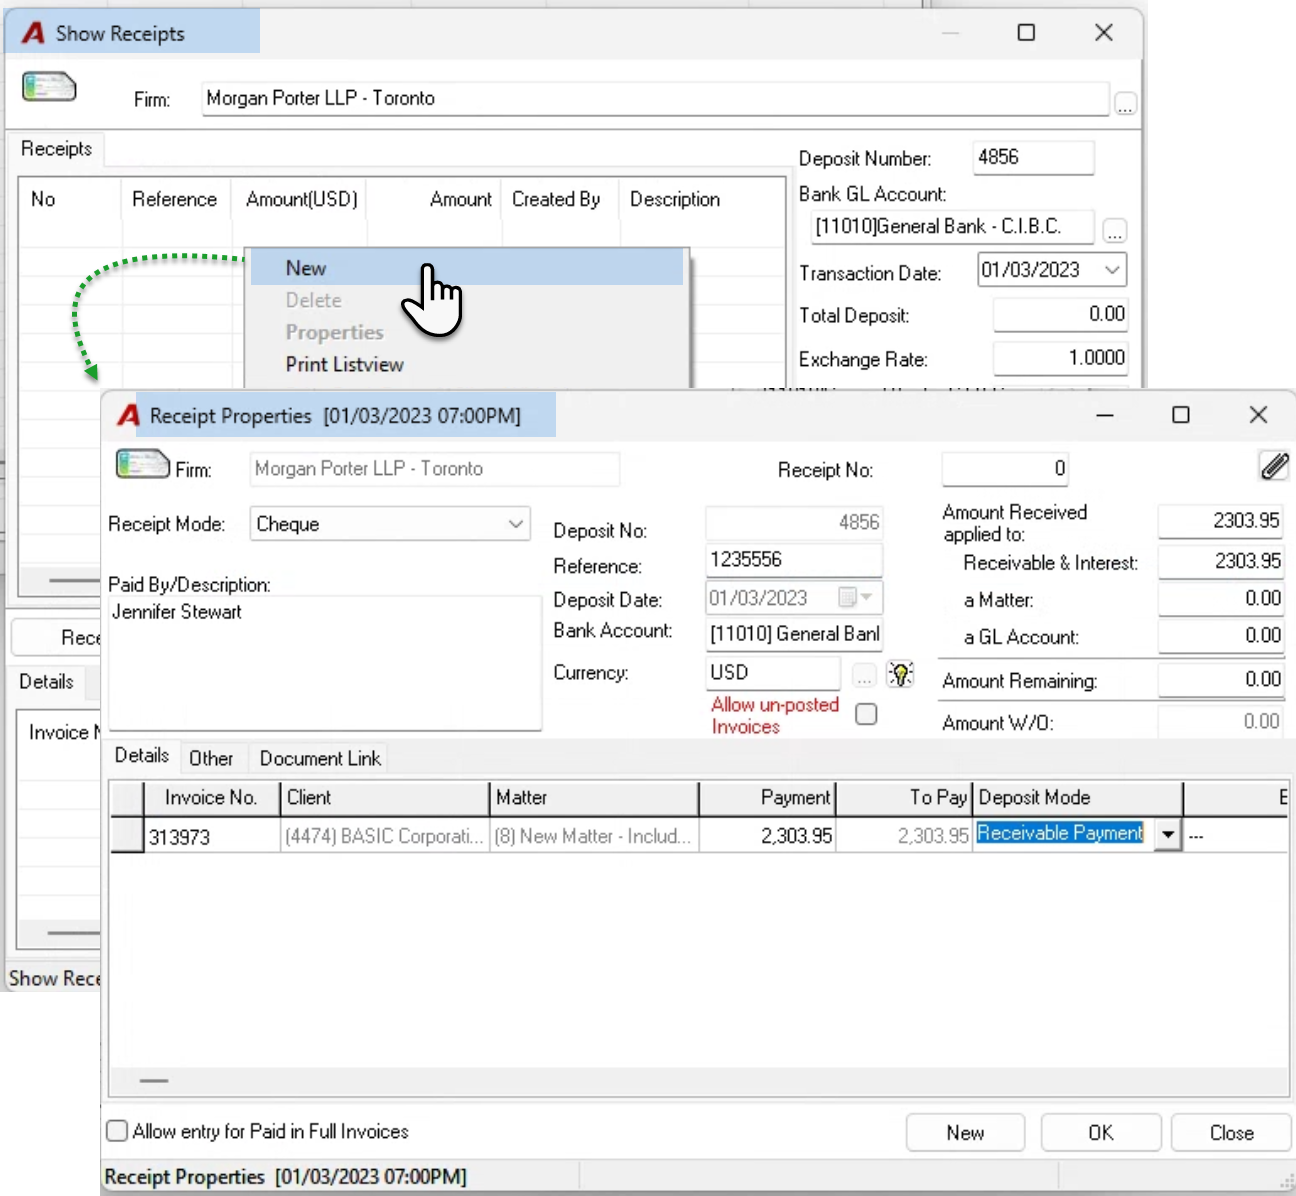Click Payment cell 2,303.95 in grid
1296x1196 pixels.
click(767, 836)
